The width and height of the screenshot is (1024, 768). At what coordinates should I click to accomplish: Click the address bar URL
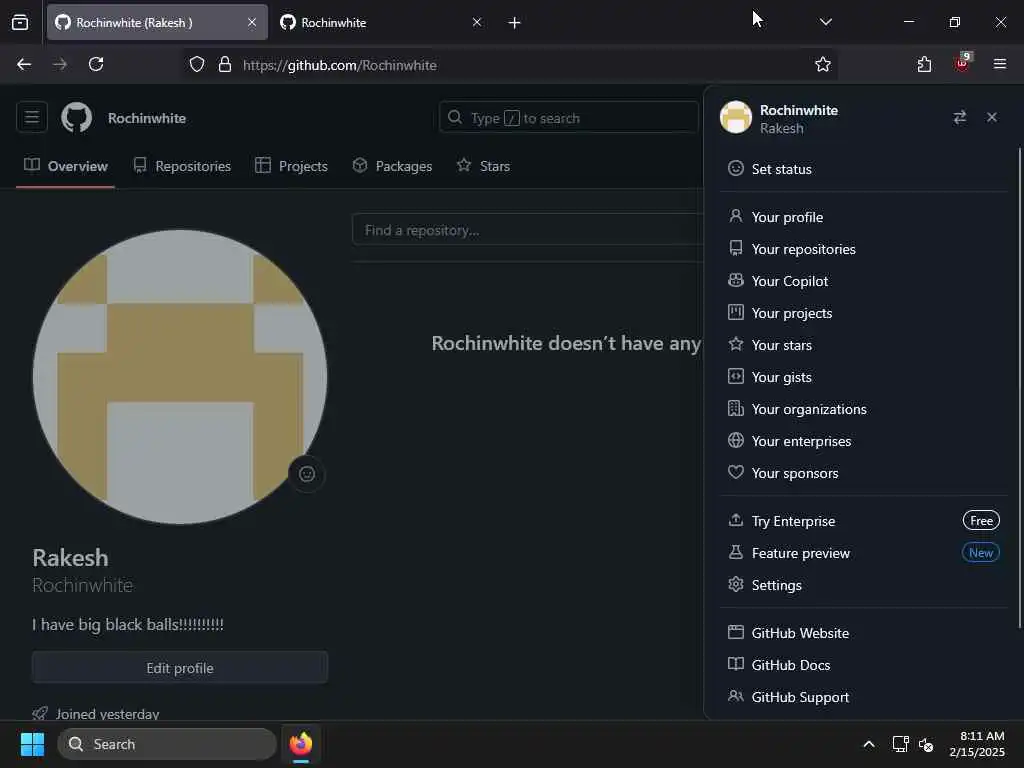(x=340, y=65)
